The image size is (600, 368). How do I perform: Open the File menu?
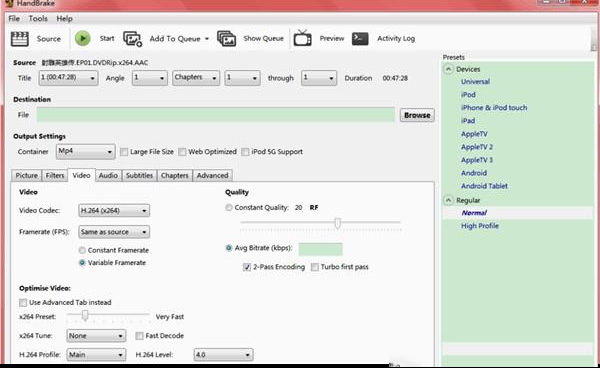point(14,18)
